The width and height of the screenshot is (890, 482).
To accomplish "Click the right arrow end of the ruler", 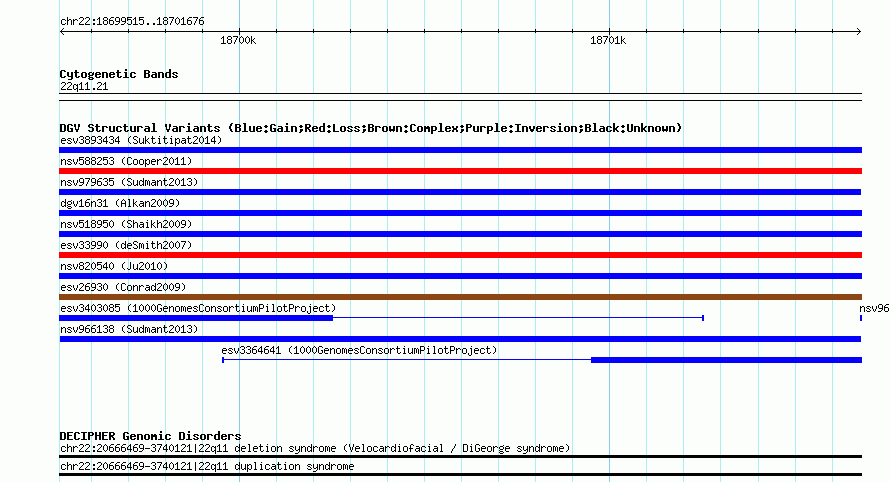I will coord(859,32).
